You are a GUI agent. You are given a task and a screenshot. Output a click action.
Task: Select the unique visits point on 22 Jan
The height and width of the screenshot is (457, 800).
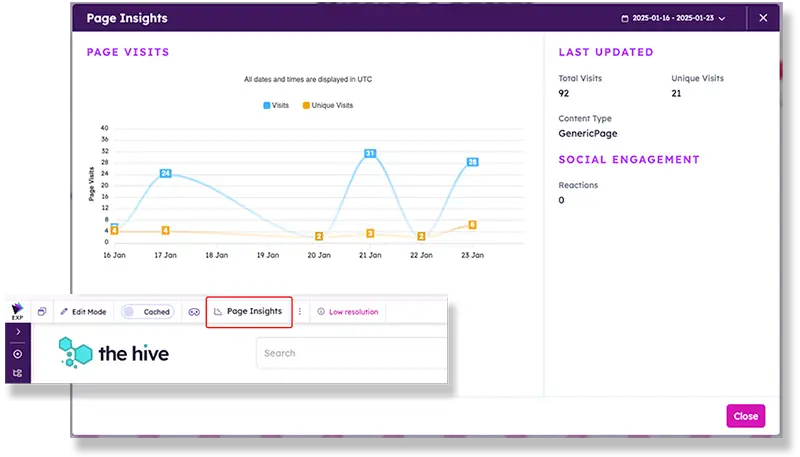(x=421, y=236)
